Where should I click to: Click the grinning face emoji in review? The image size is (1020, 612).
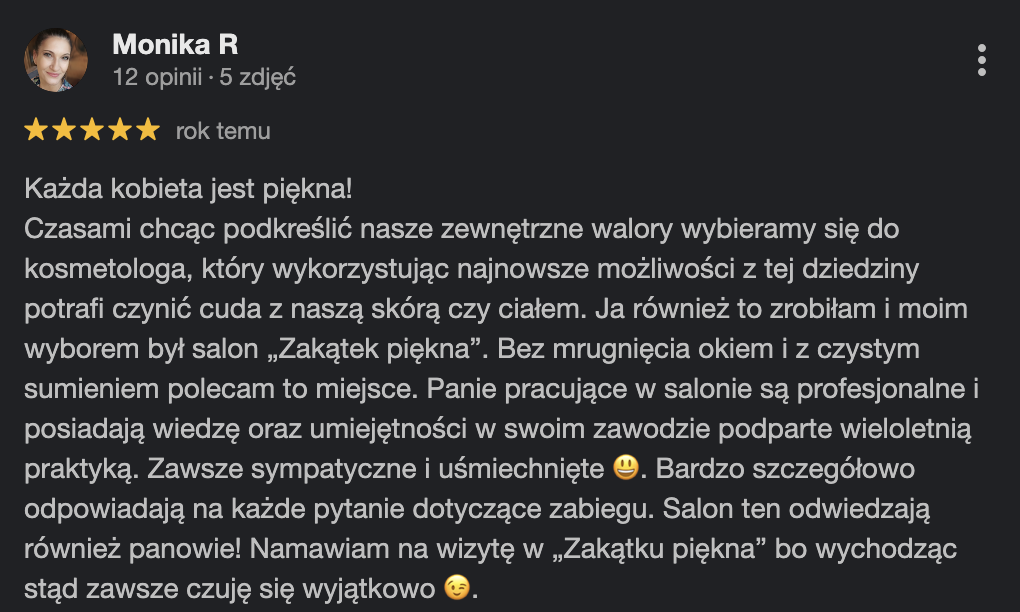pos(624,468)
